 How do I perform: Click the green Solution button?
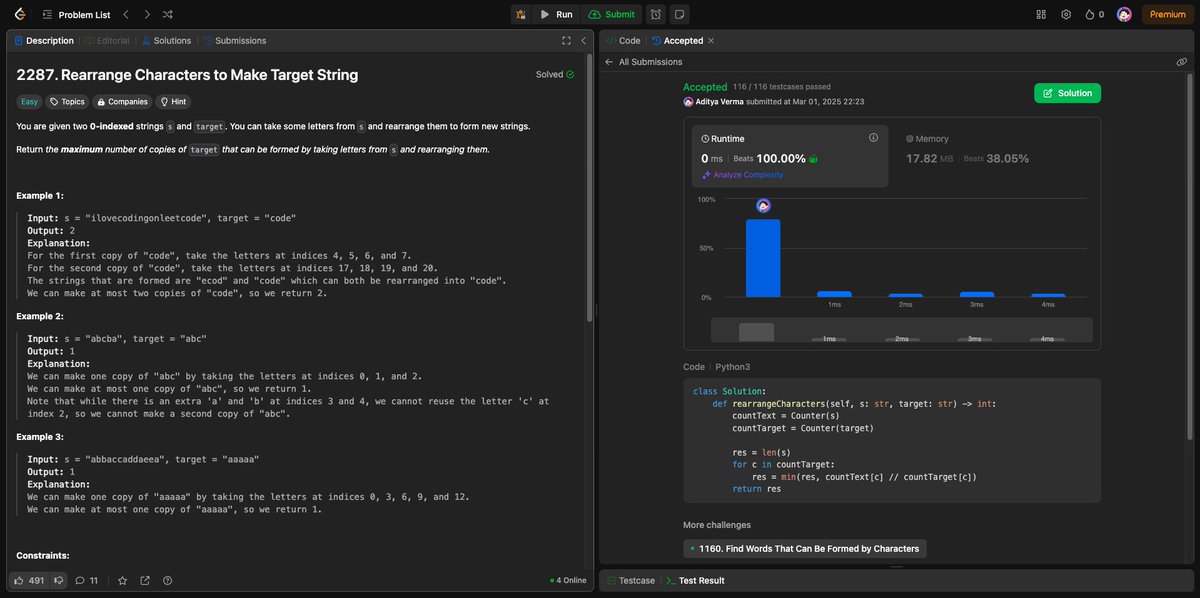click(x=1067, y=93)
